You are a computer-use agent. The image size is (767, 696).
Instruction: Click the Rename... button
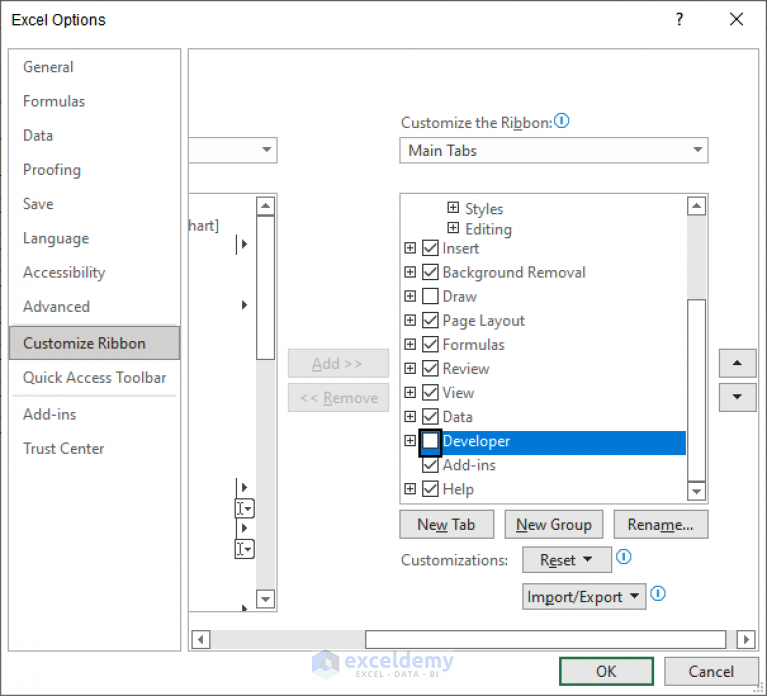(x=661, y=524)
